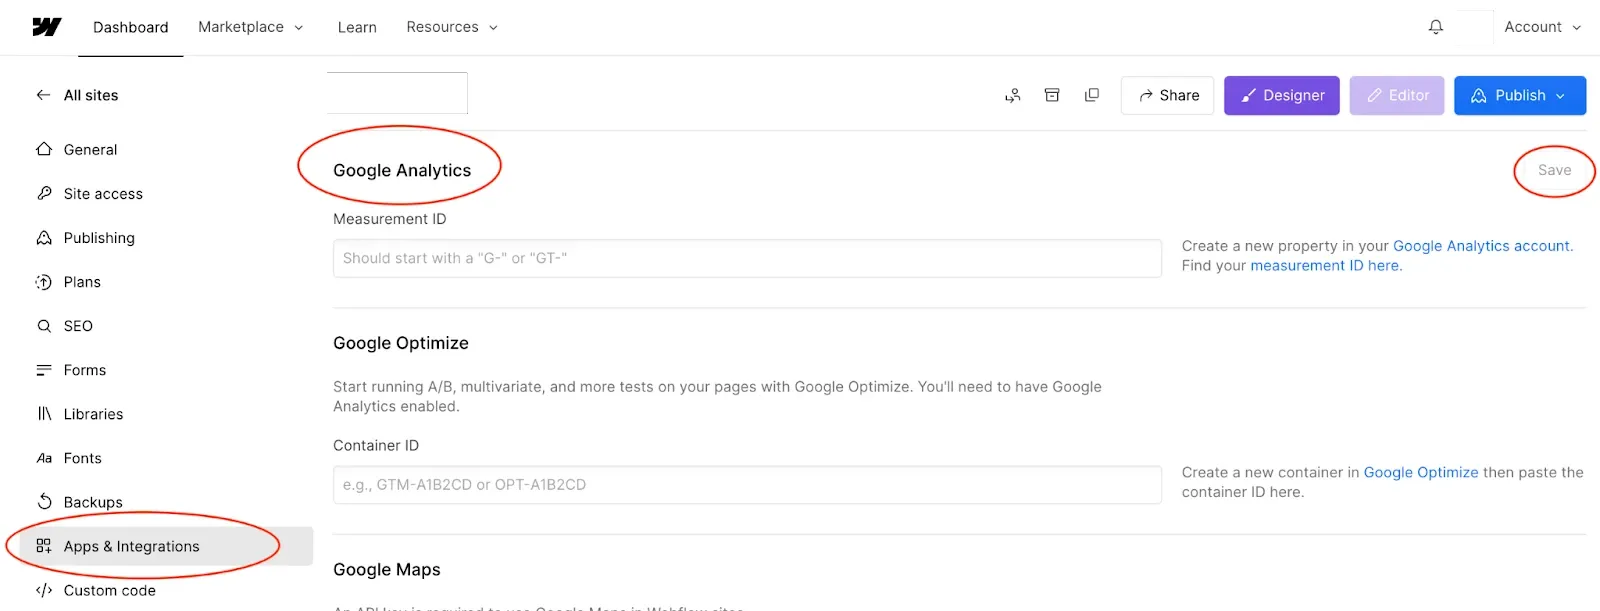Open the Custom code label
Viewport: 1600px width, 611px height.
click(x=110, y=590)
